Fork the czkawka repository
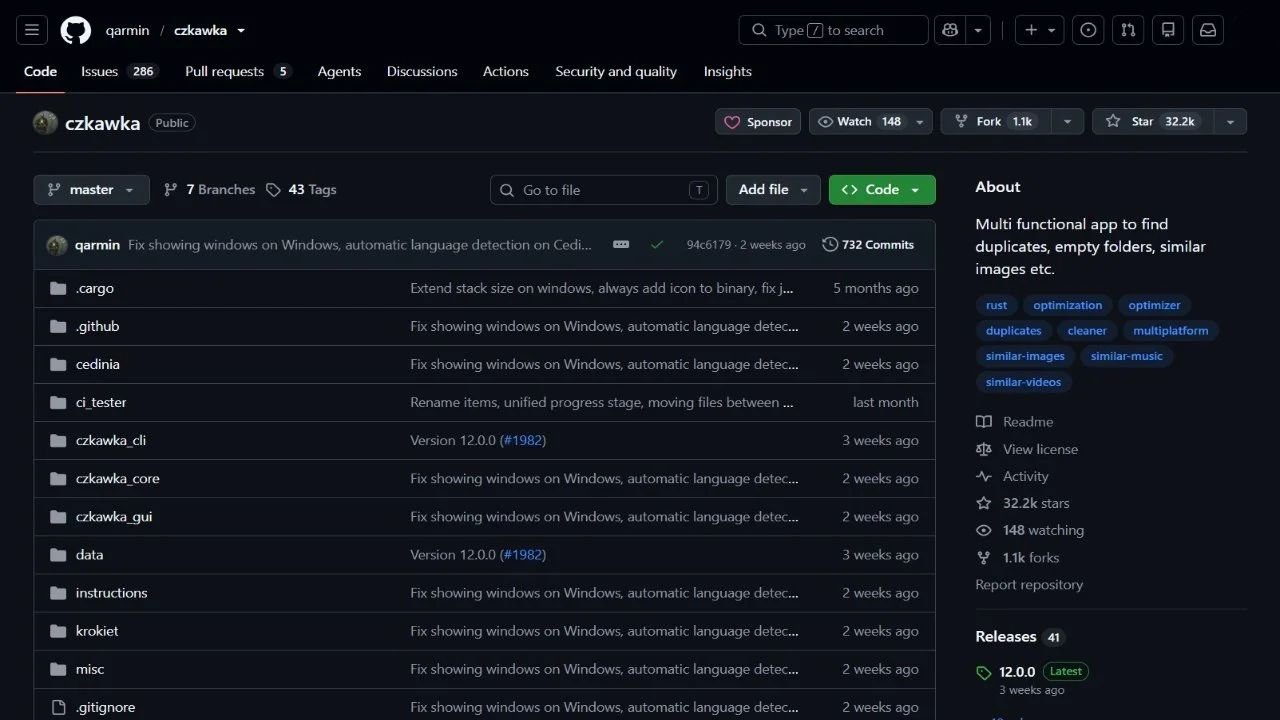This screenshot has height=720, width=1280. pos(996,122)
